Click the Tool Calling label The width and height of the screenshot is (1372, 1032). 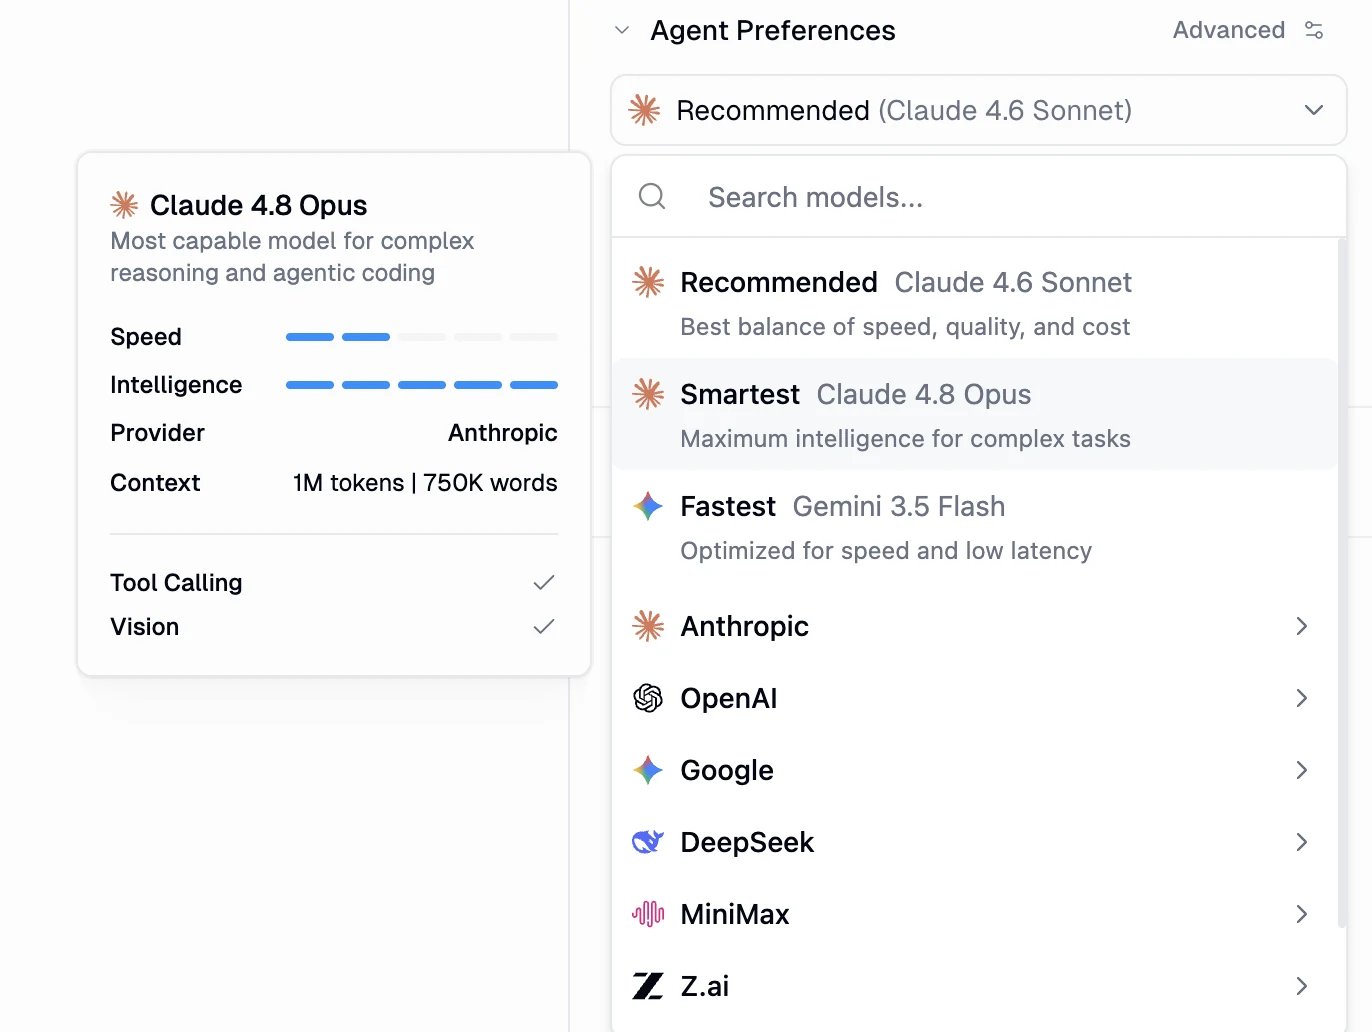tap(176, 582)
